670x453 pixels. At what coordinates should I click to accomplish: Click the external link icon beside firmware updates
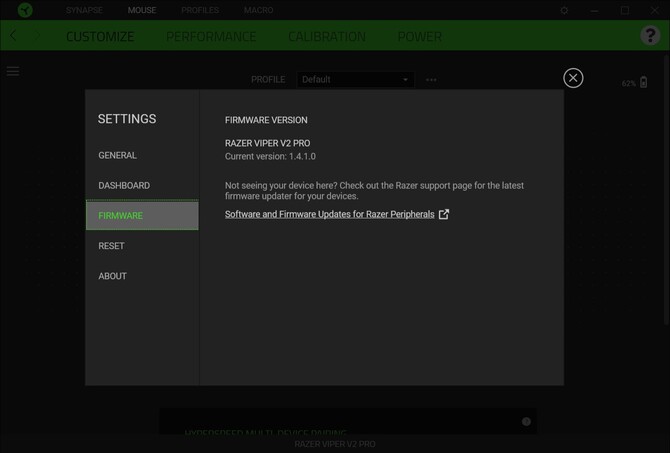point(444,214)
